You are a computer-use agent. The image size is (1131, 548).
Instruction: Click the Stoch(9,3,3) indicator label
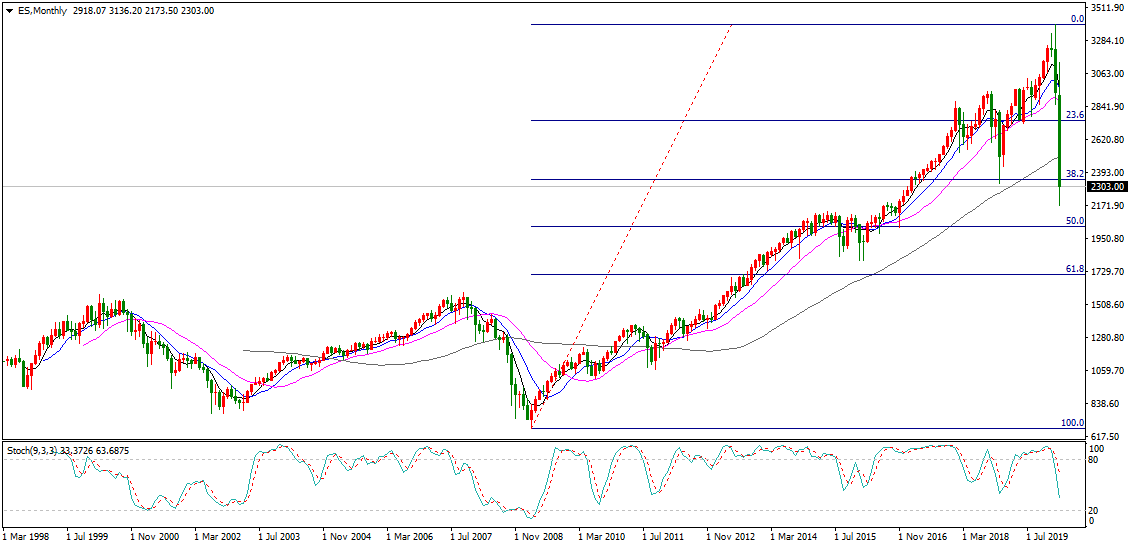tap(38, 451)
